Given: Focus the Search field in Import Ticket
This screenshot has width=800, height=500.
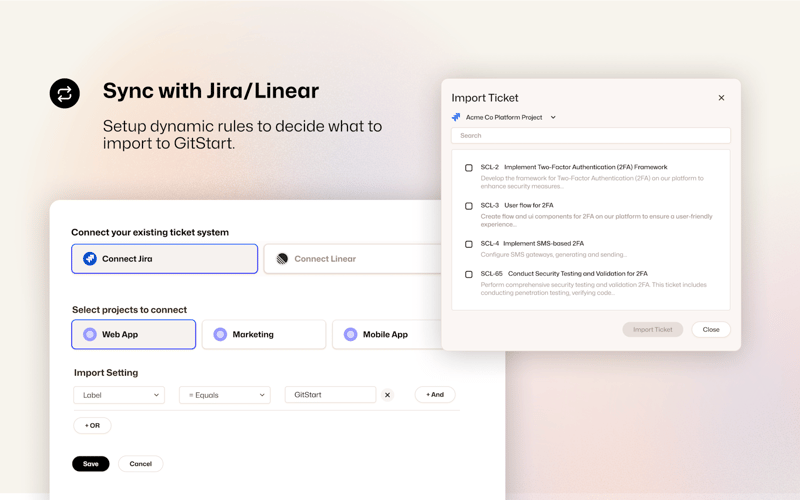Looking at the screenshot, I should coord(591,136).
